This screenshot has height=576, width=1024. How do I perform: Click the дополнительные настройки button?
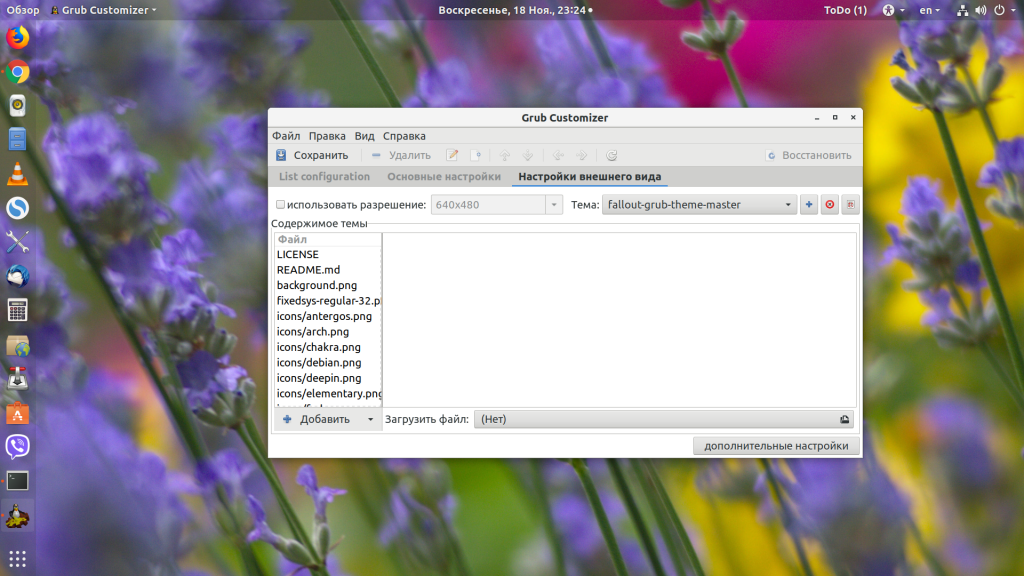776,446
